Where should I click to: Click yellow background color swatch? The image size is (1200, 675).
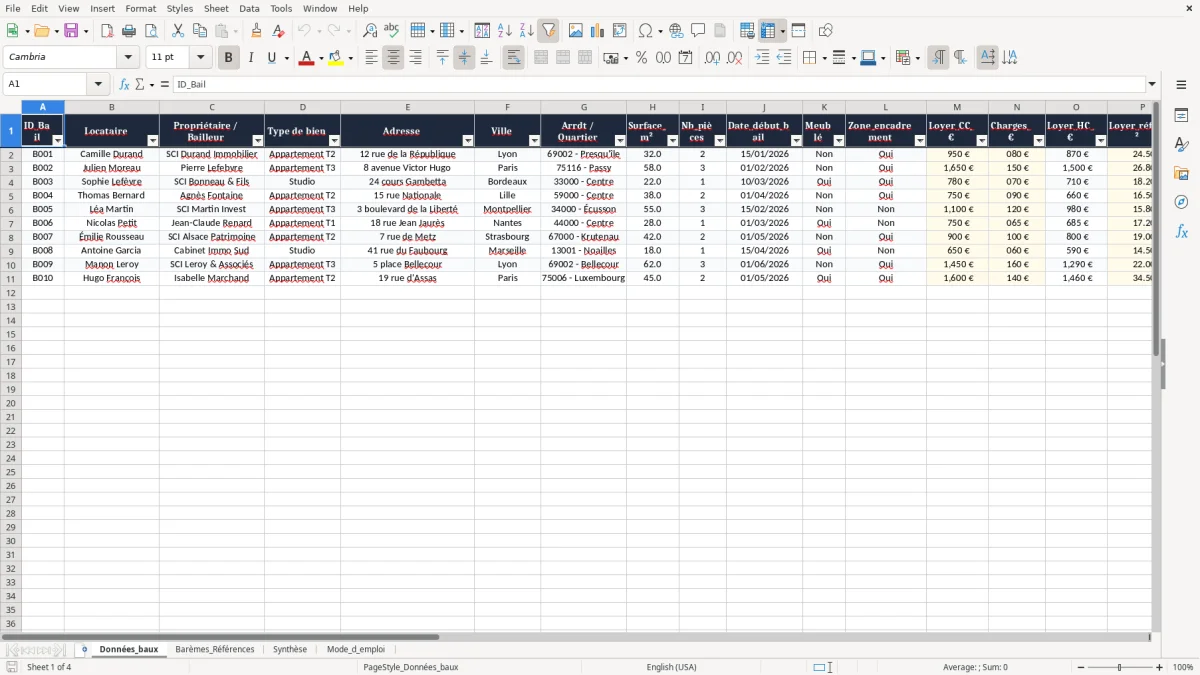coord(335,59)
